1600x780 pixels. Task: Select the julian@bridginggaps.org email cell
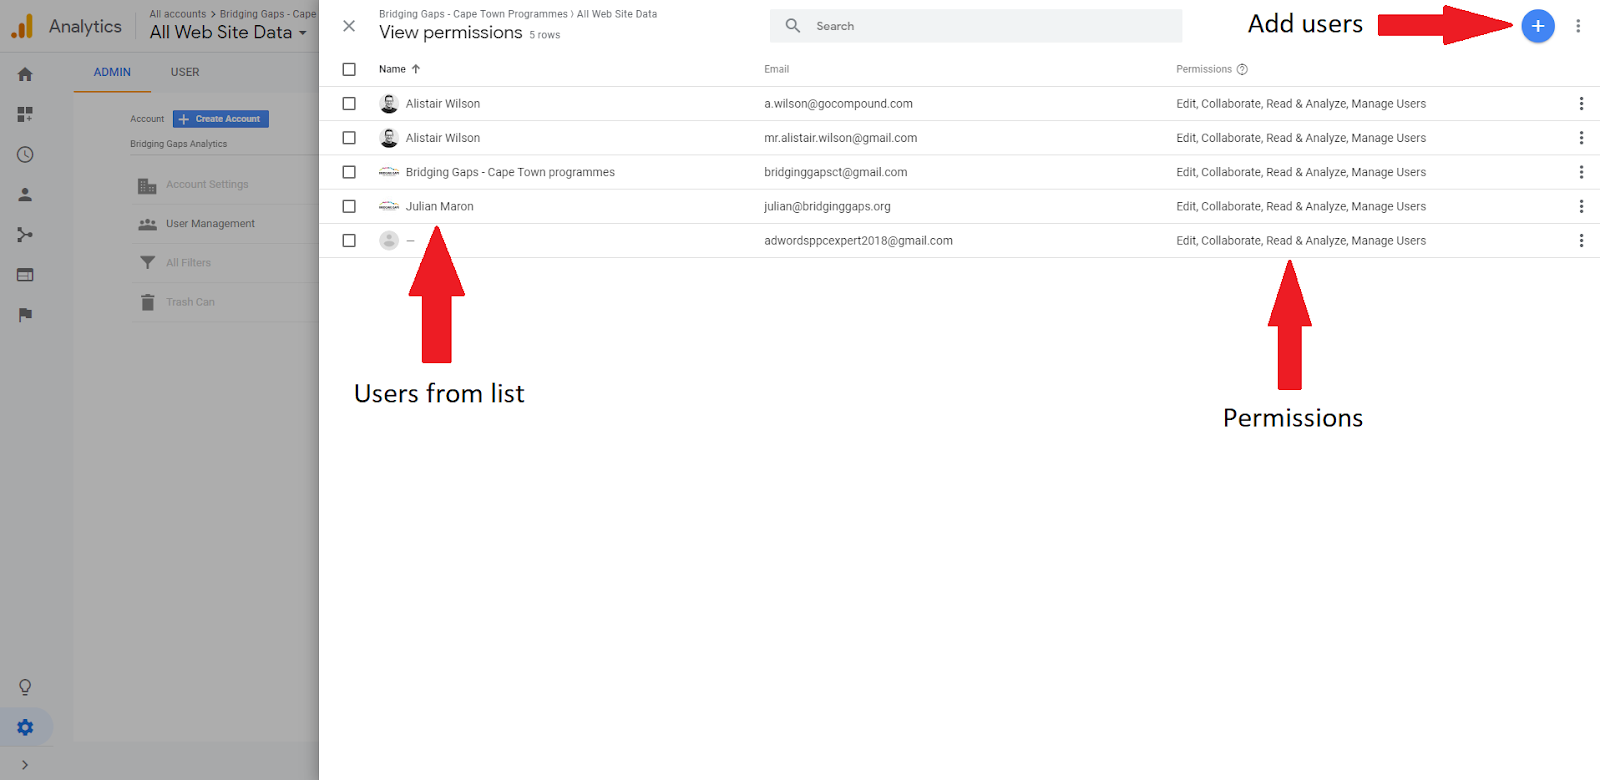coord(827,206)
